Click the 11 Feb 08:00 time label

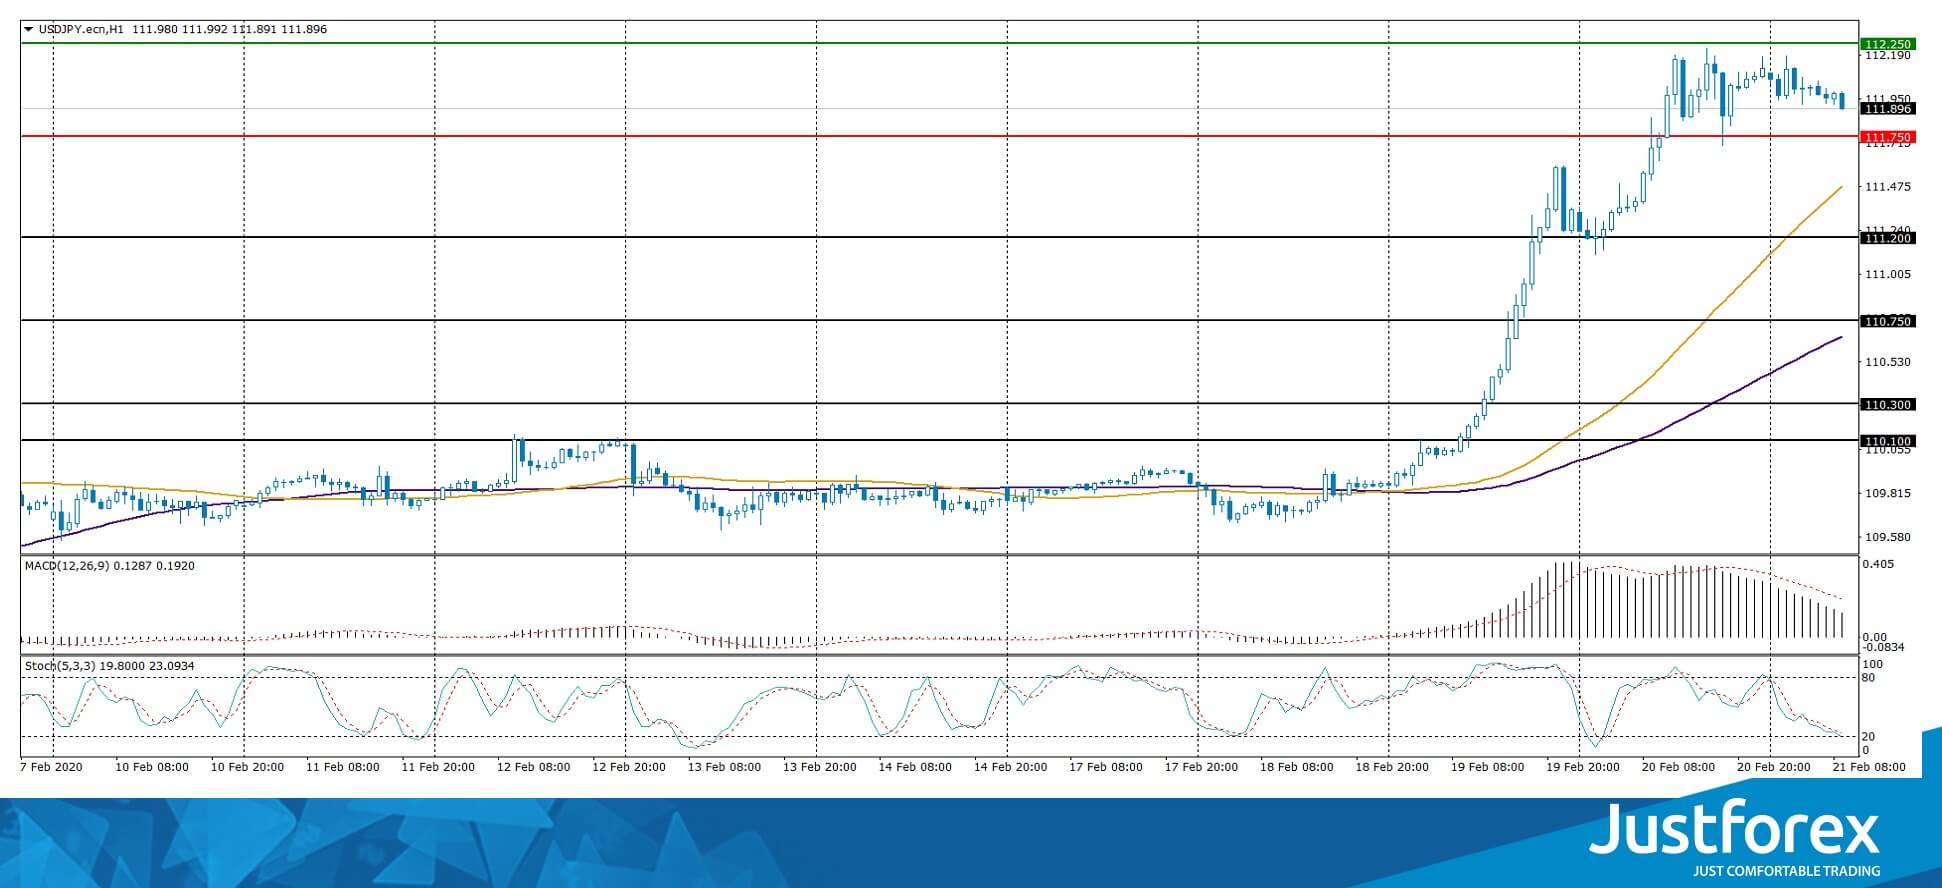[x=342, y=767]
